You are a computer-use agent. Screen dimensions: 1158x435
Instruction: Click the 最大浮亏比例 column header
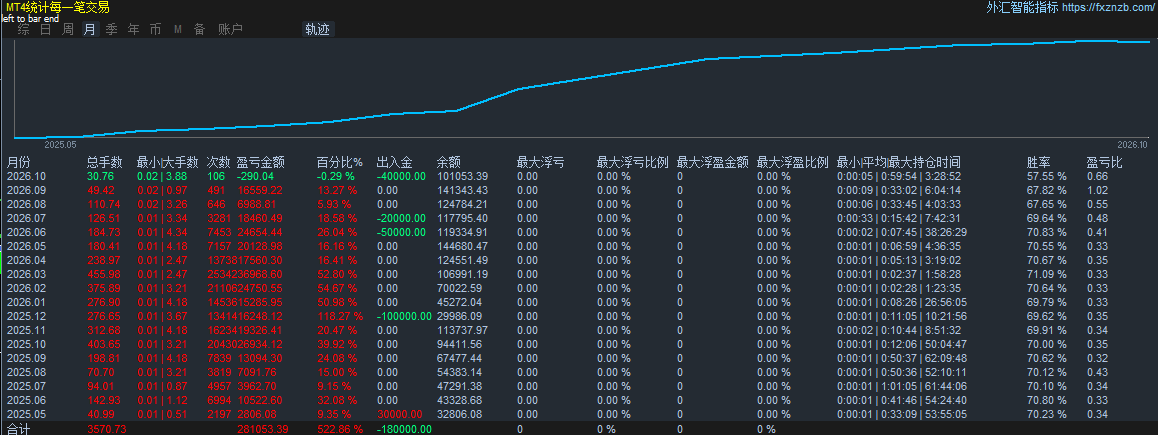point(632,162)
